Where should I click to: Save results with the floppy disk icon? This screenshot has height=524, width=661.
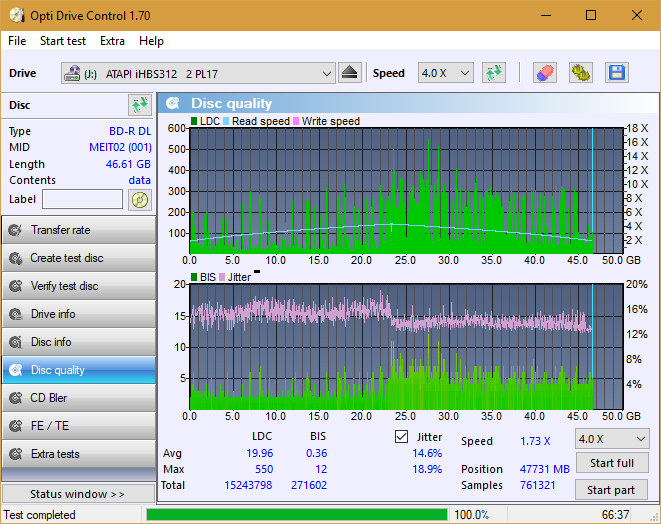click(x=617, y=73)
